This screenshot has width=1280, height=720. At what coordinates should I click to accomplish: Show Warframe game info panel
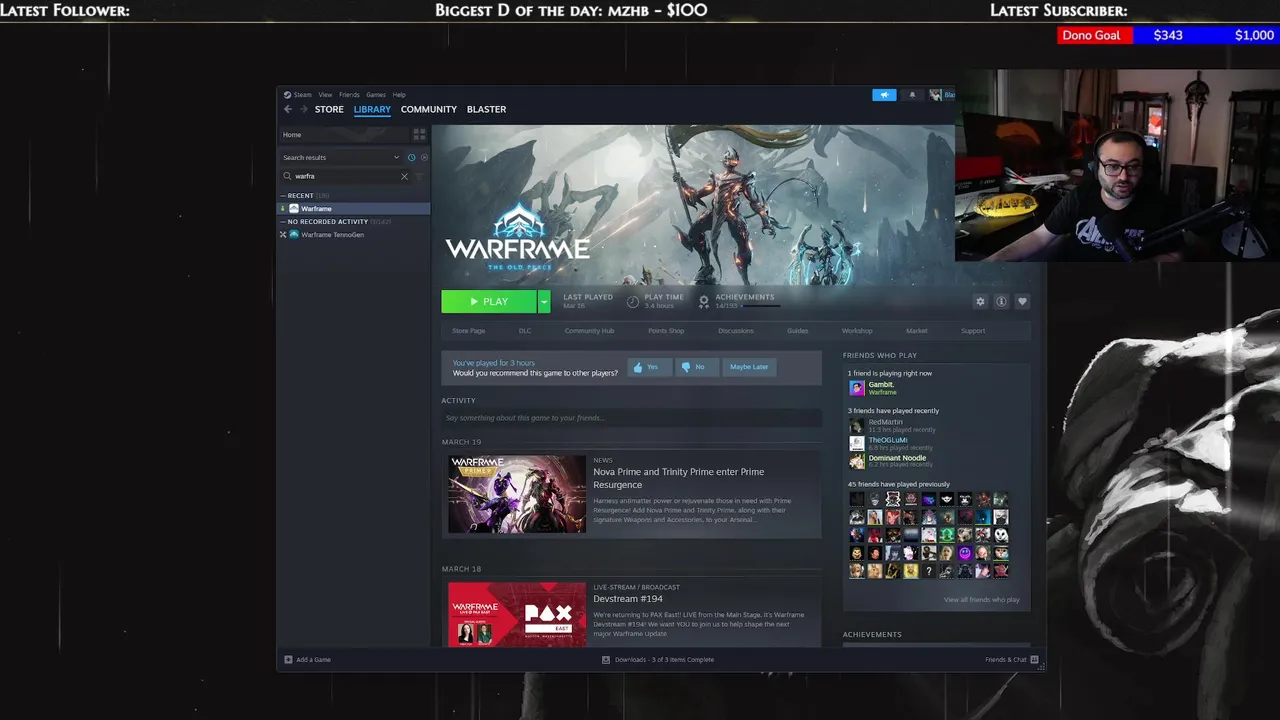(1001, 301)
